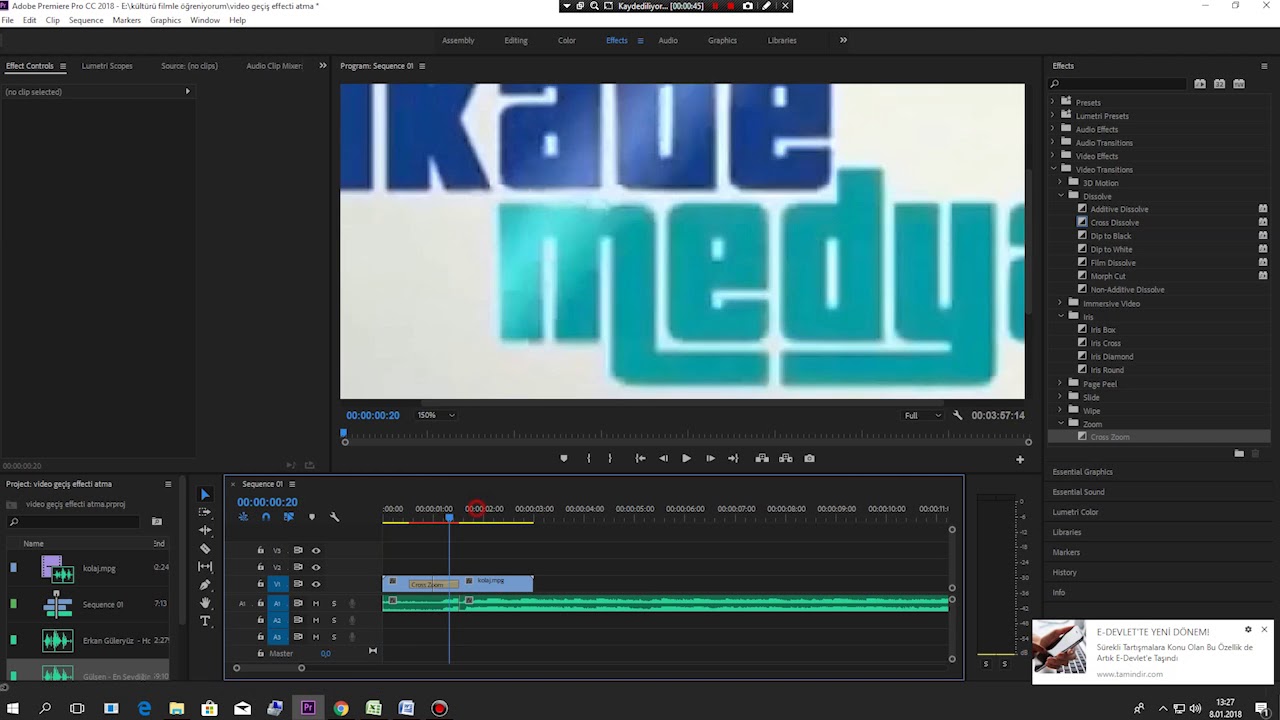Open the History panel

pos(1064,572)
